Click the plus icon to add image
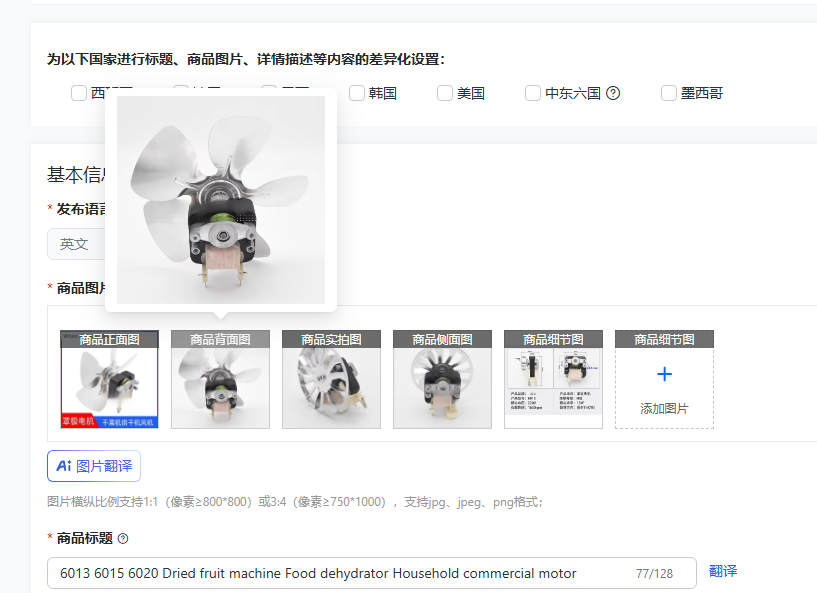817x593 pixels. pyautogui.click(x=664, y=374)
